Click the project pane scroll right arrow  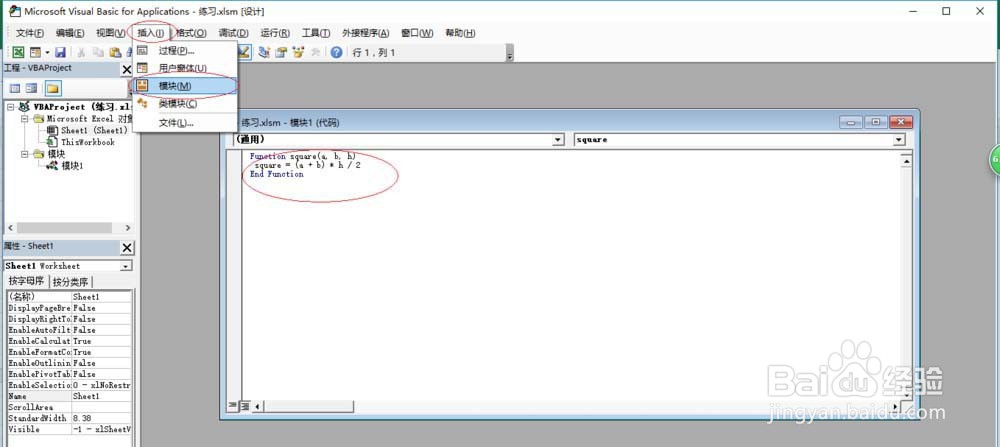point(128,228)
